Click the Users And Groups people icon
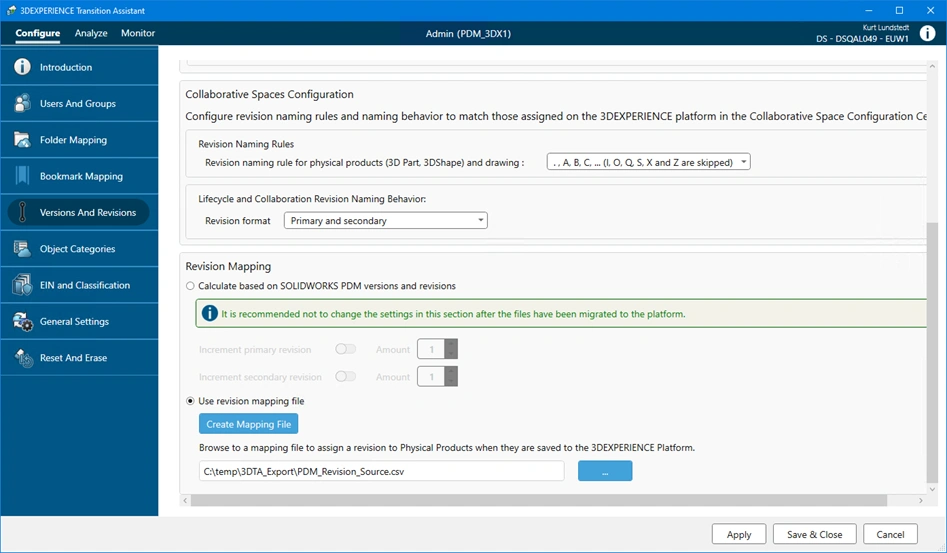The image size is (947, 553). 22,103
